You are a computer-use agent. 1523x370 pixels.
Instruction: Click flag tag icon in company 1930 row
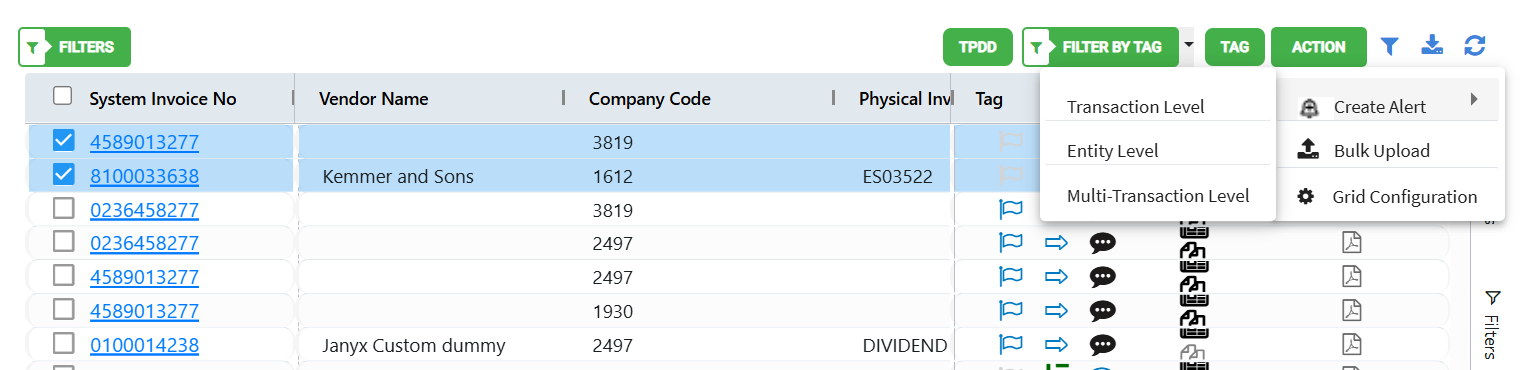(1011, 310)
